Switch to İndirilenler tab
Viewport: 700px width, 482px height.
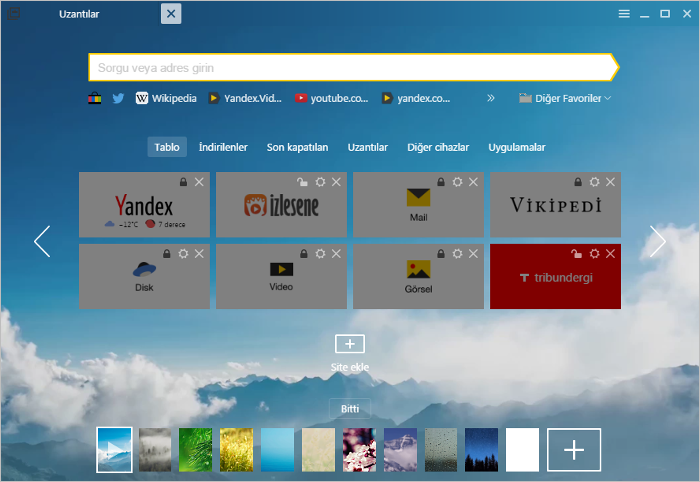tap(223, 147)
